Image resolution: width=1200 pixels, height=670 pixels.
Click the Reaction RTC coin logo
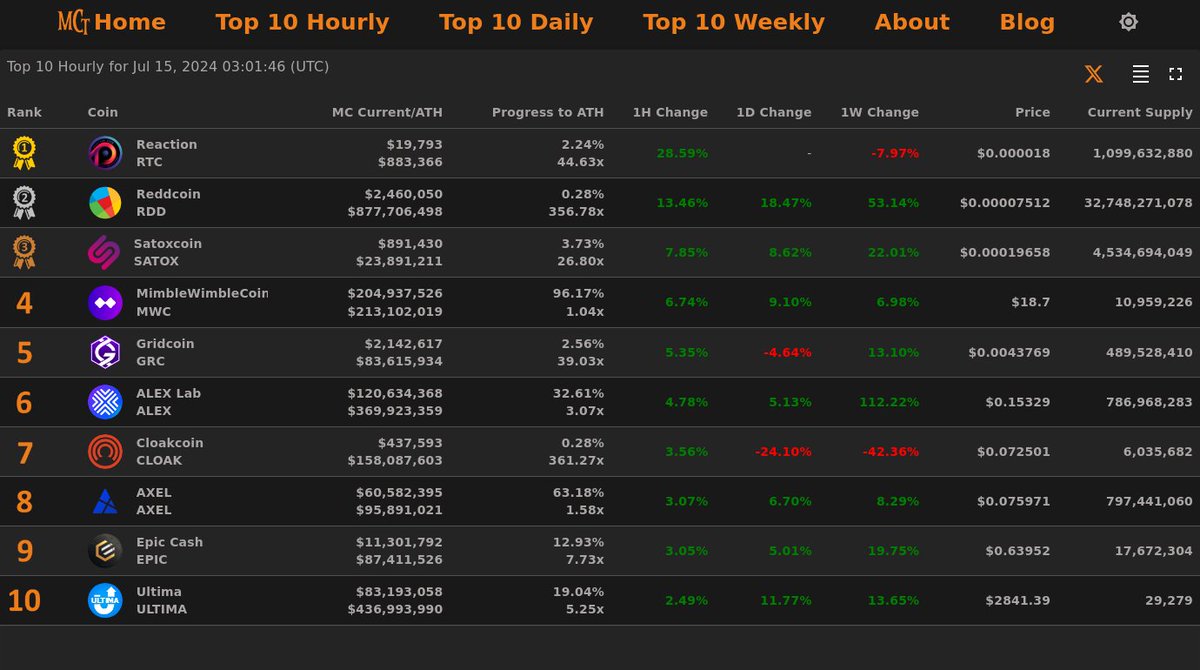(x=105, y=153)
